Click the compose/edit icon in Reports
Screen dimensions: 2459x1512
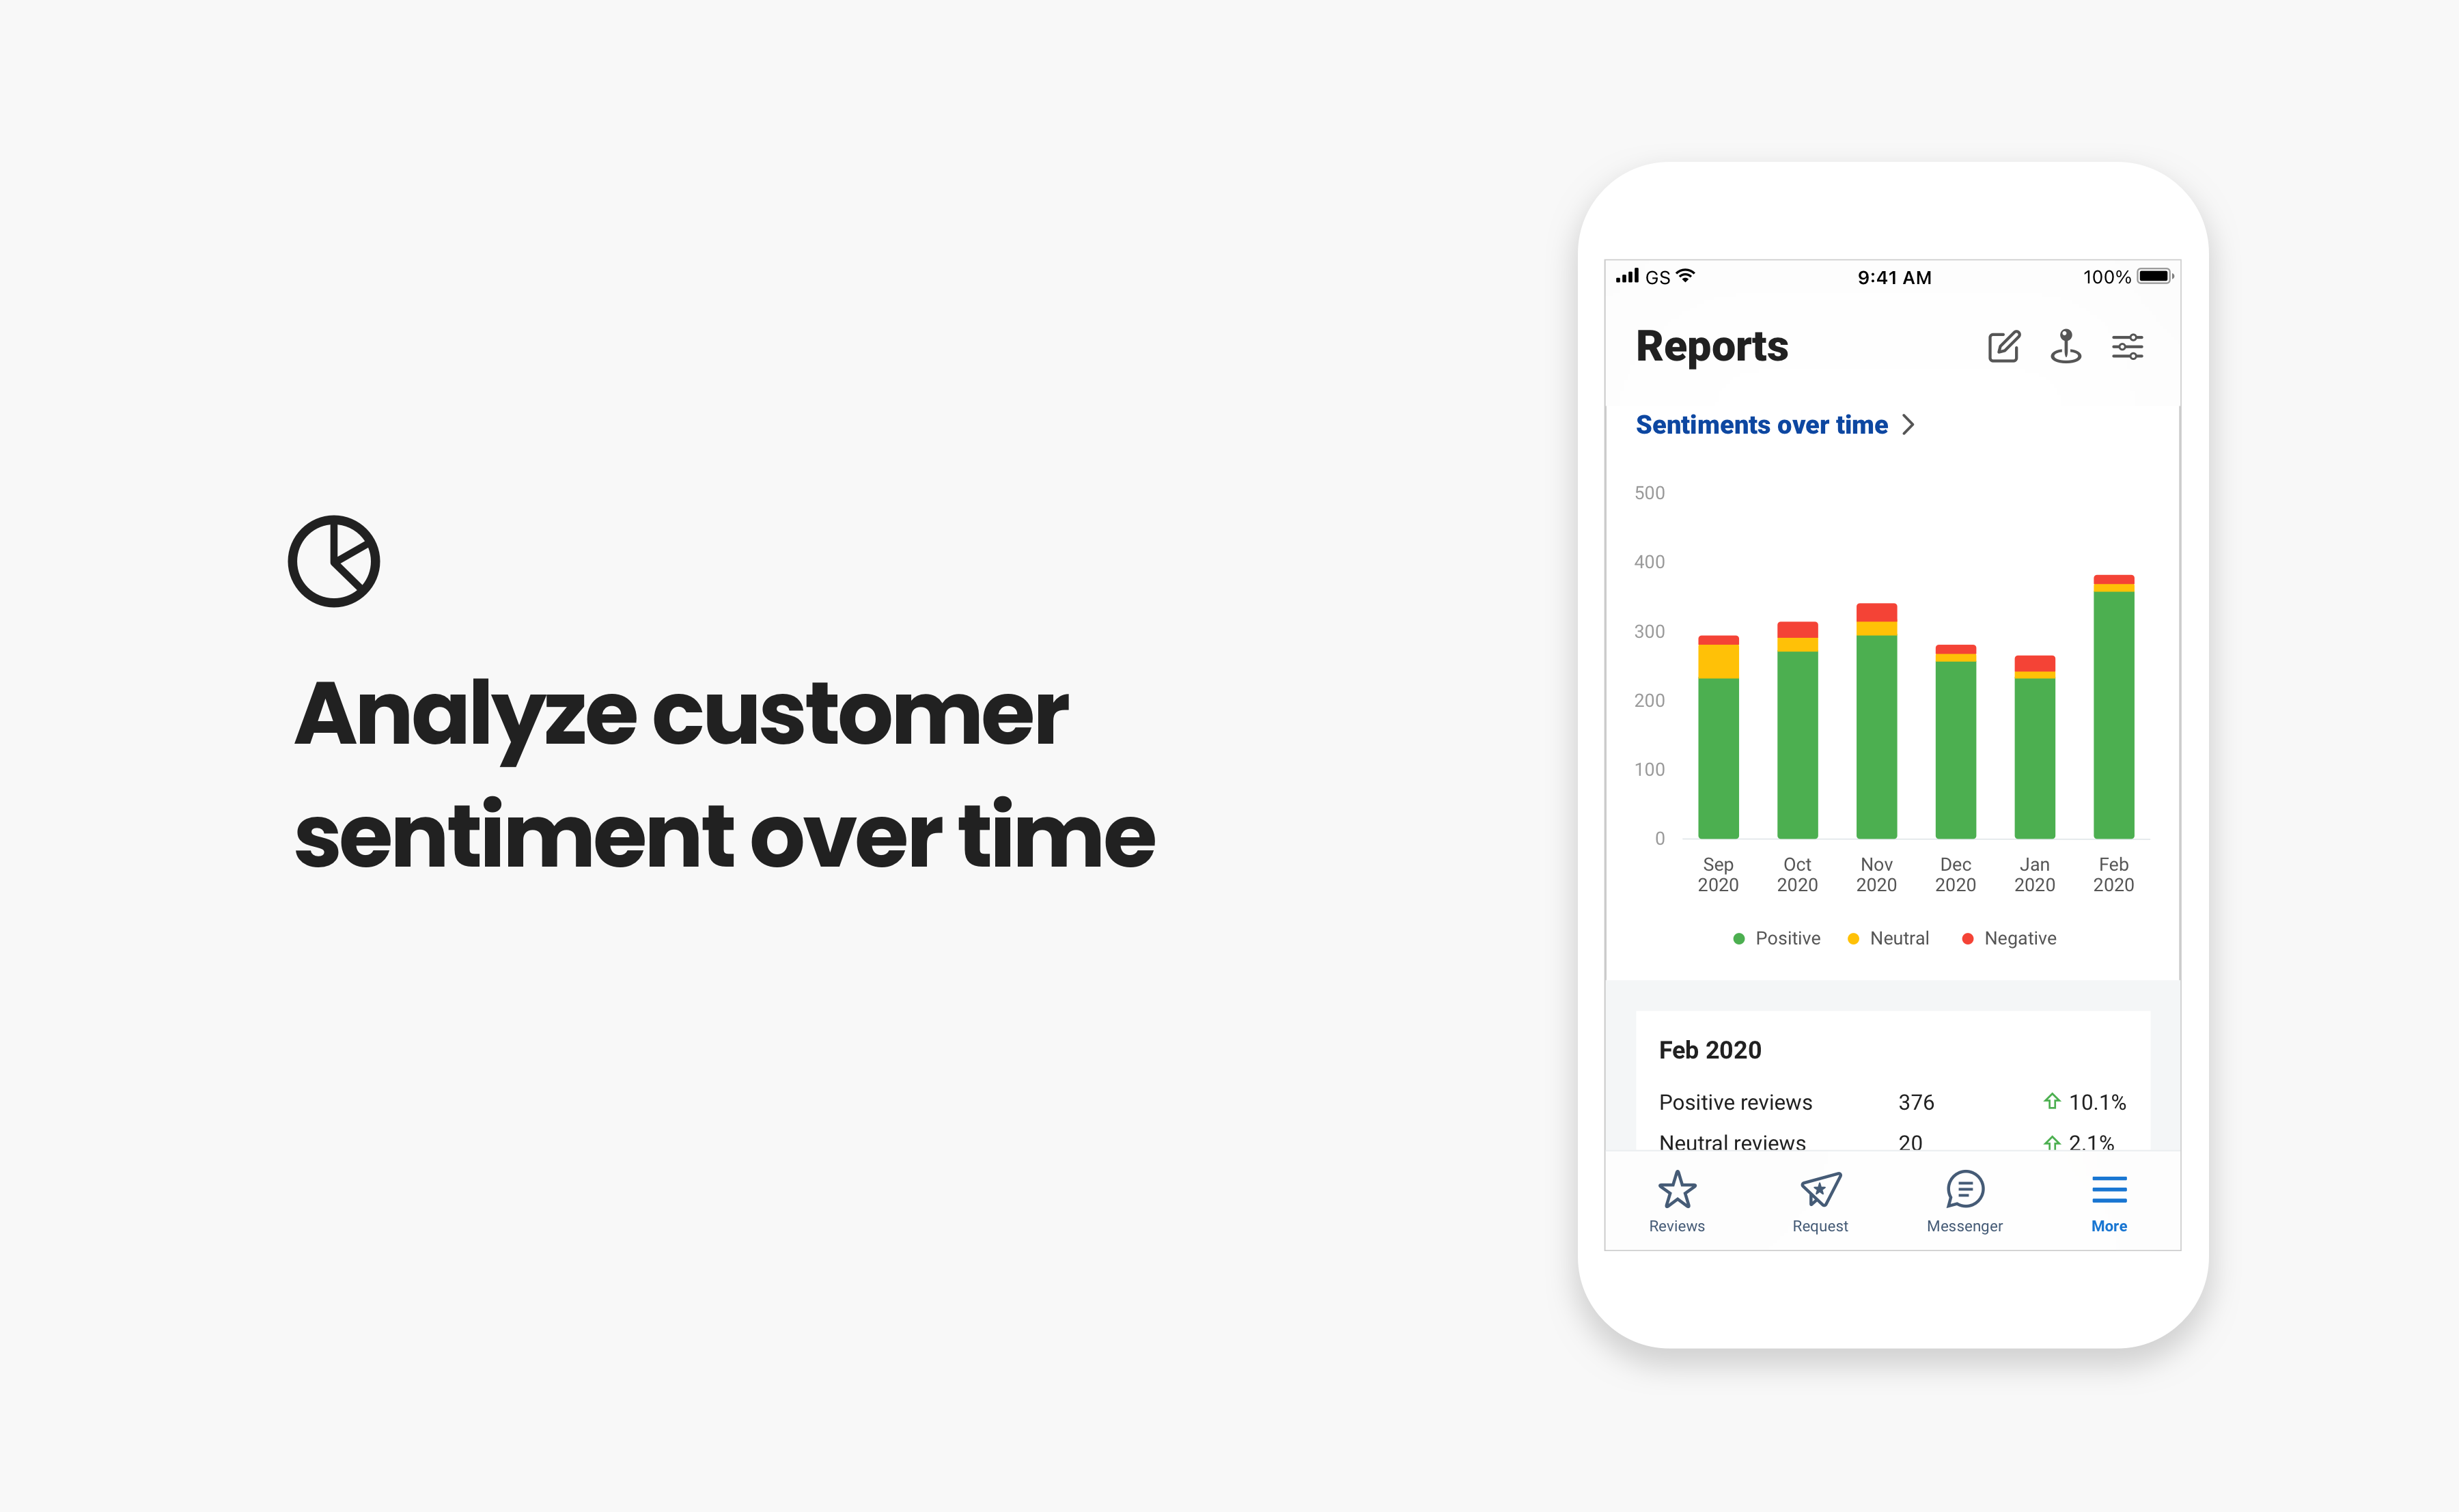tap(2002, 346)
